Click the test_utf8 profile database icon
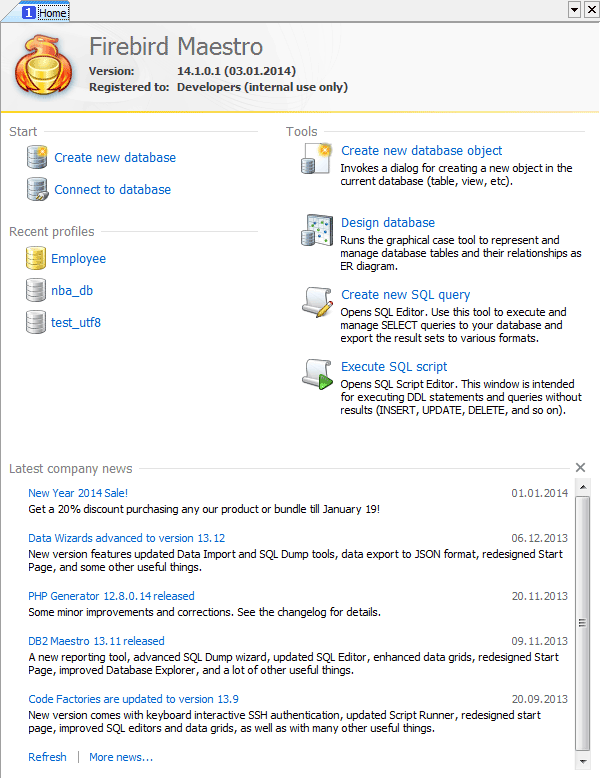This screenshot has width=600, height=779. [36, 323]
